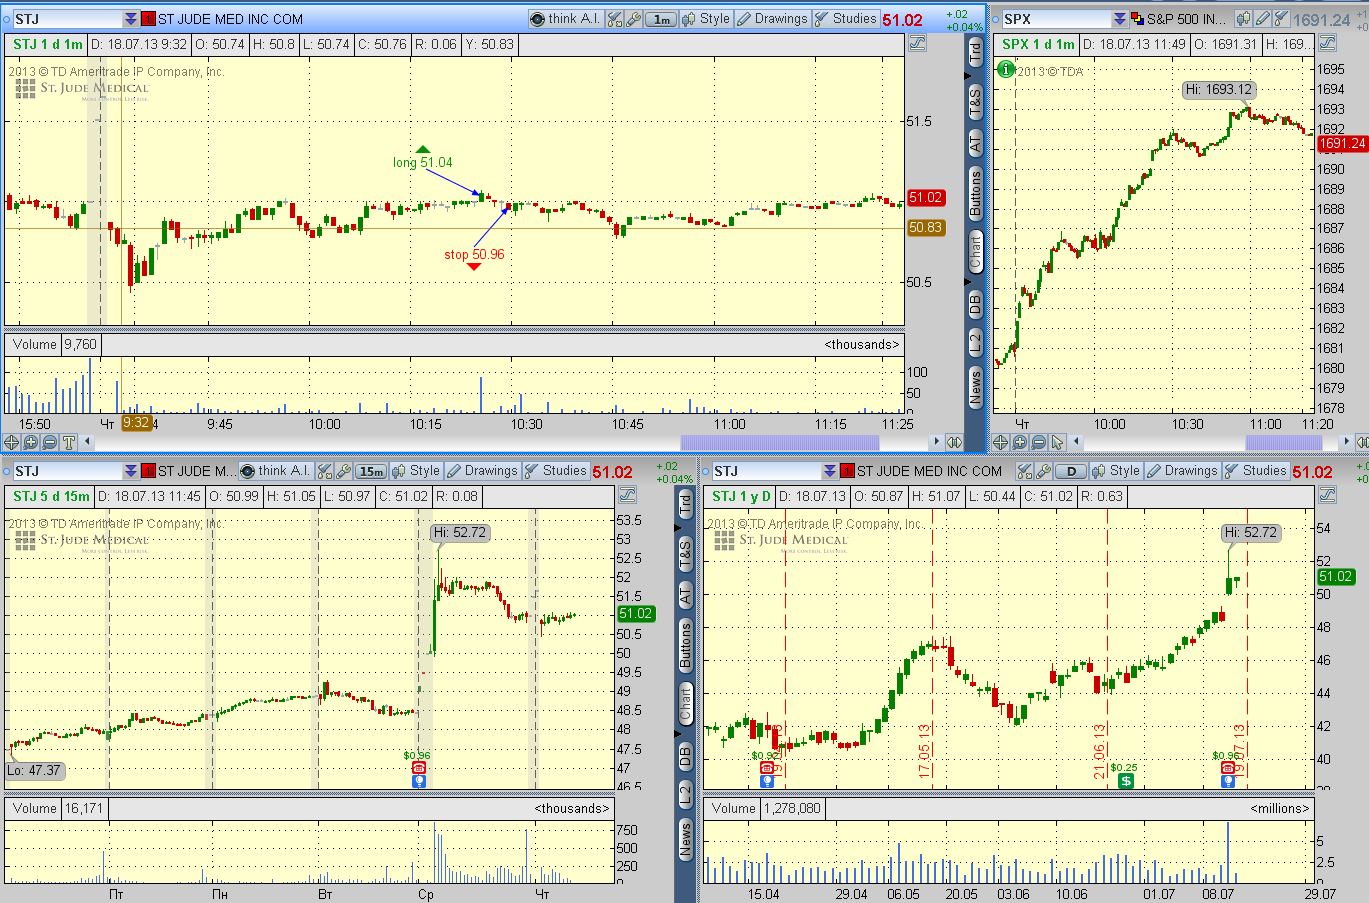Select the L2 tab in the upper side panel
This screenshot has height=903, width=1369.
click(x=976, y=341)
